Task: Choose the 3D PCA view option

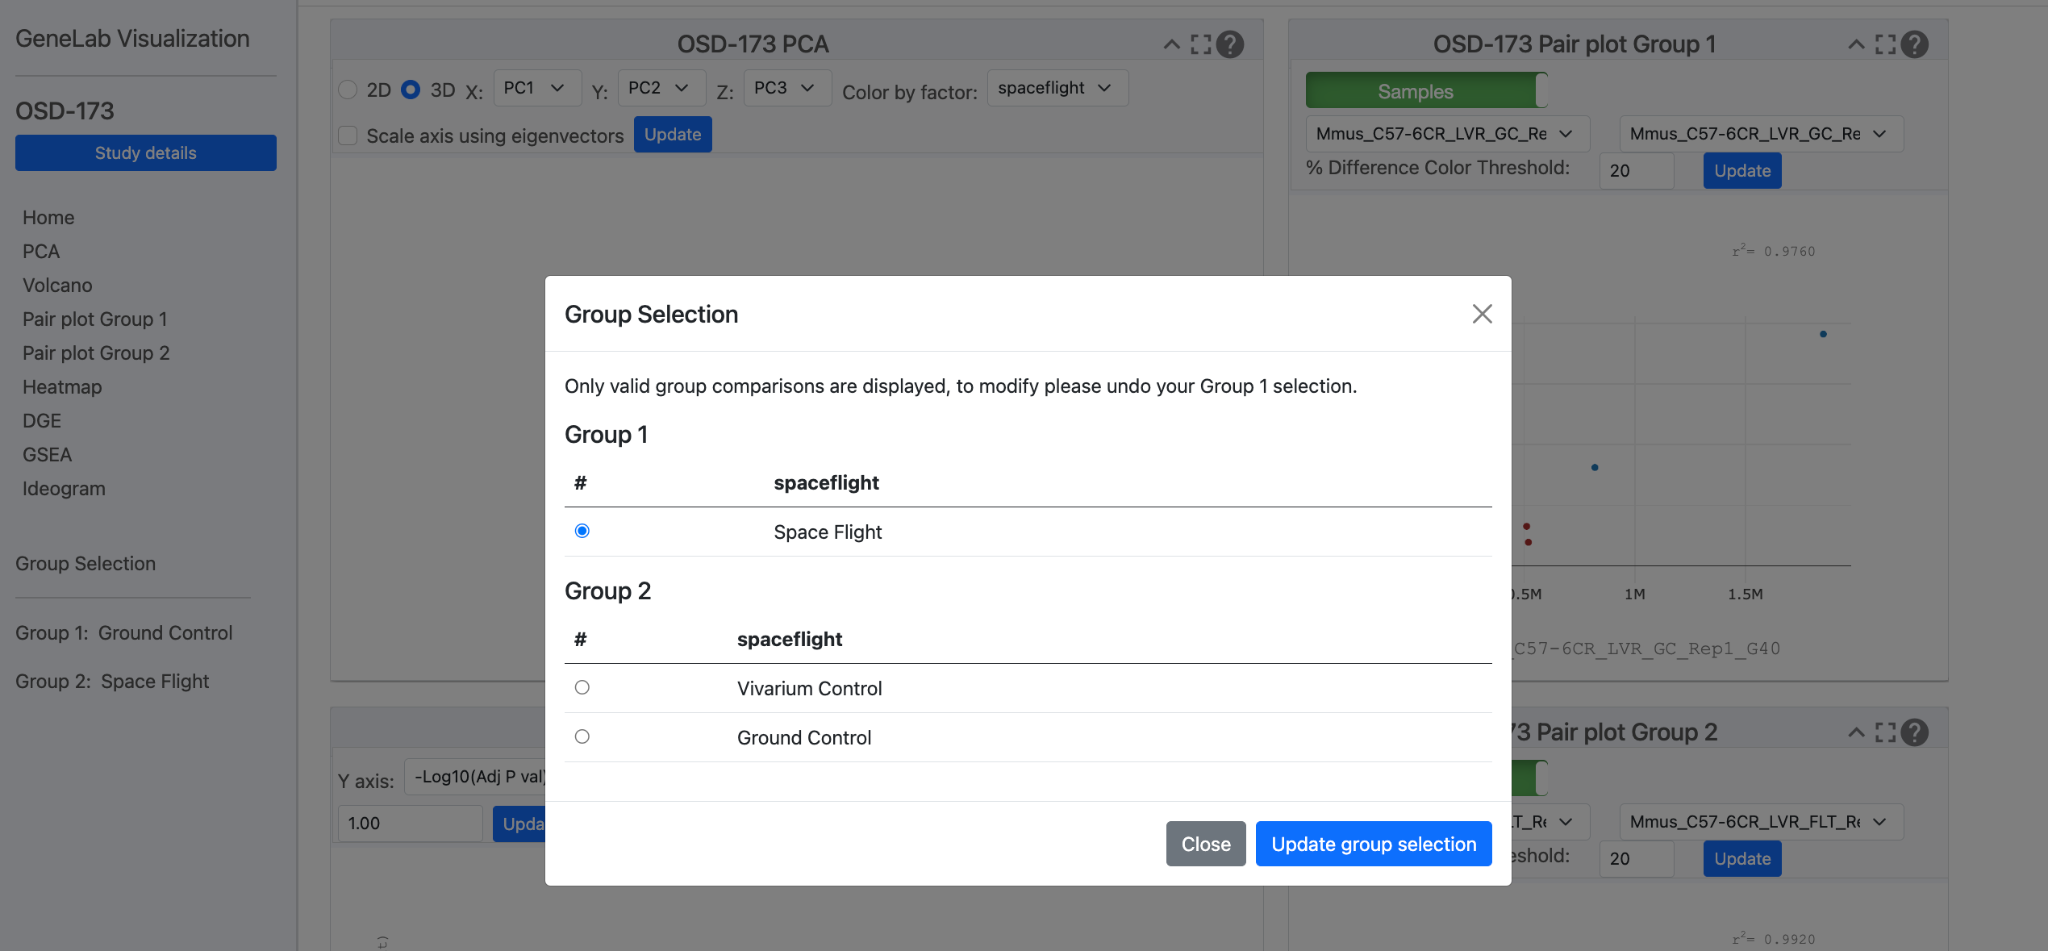Action: coord(410,89)
